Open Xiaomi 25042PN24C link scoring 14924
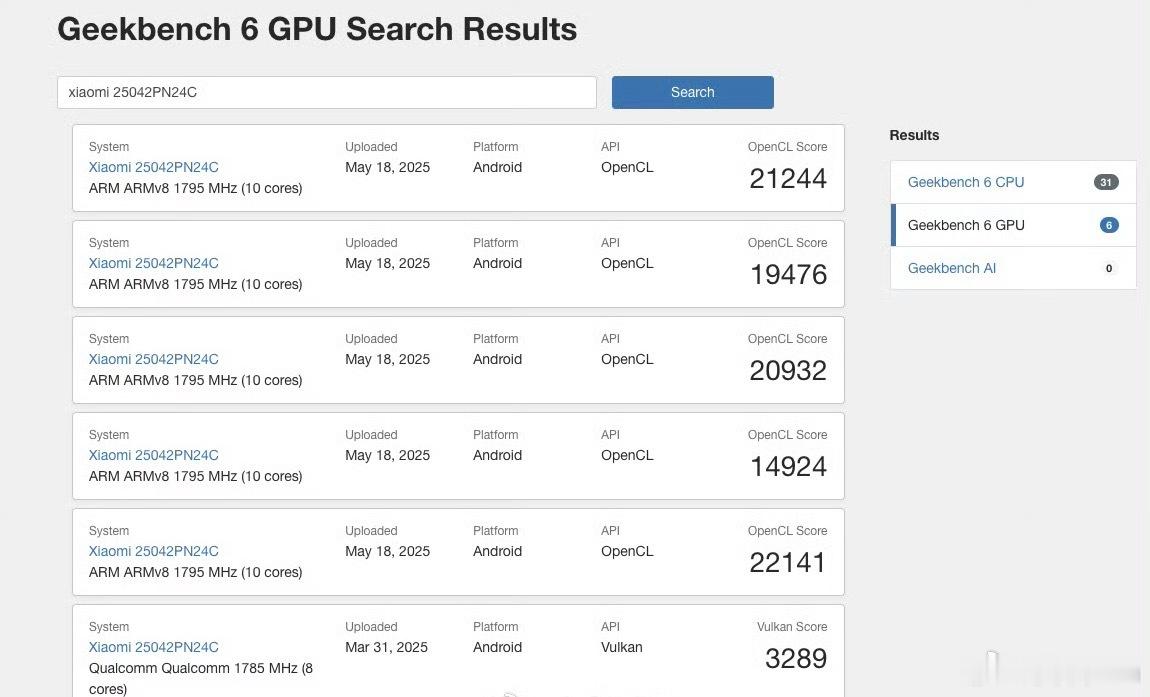 pyautogui.click(x=153, y=455)
